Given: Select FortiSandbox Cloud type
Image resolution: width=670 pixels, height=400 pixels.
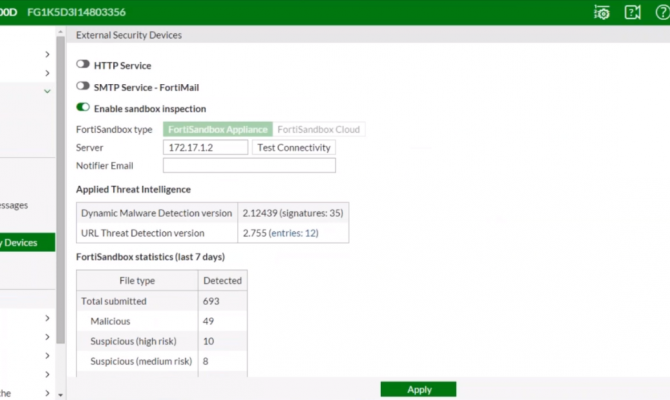Looking at the screenshot, I should (x=318, y=129).
